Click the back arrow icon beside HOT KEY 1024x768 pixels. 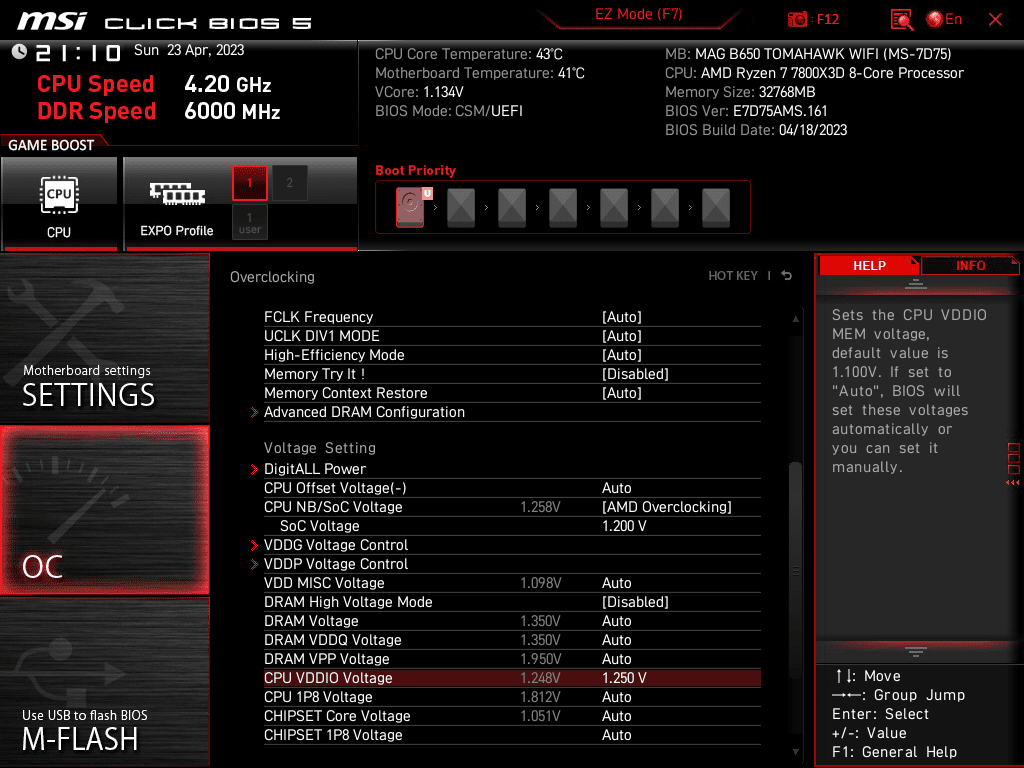787,276
